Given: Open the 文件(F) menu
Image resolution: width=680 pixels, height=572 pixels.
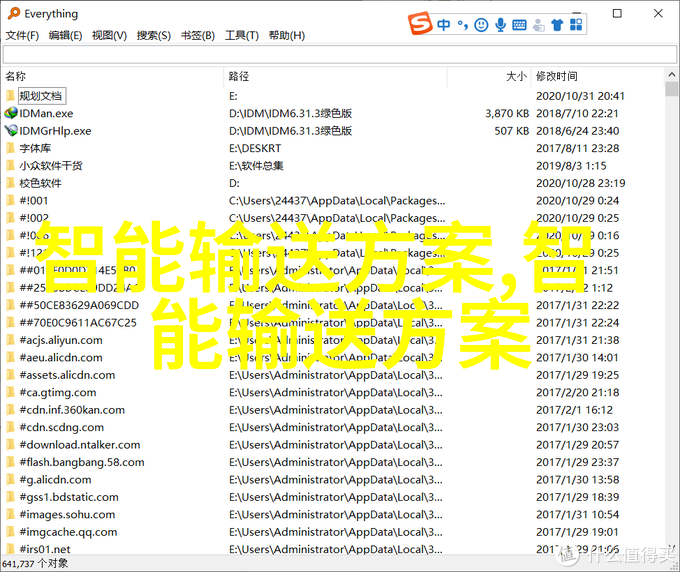Looking at the screenshot, I should pyautogui.click(x=22, y=36).
